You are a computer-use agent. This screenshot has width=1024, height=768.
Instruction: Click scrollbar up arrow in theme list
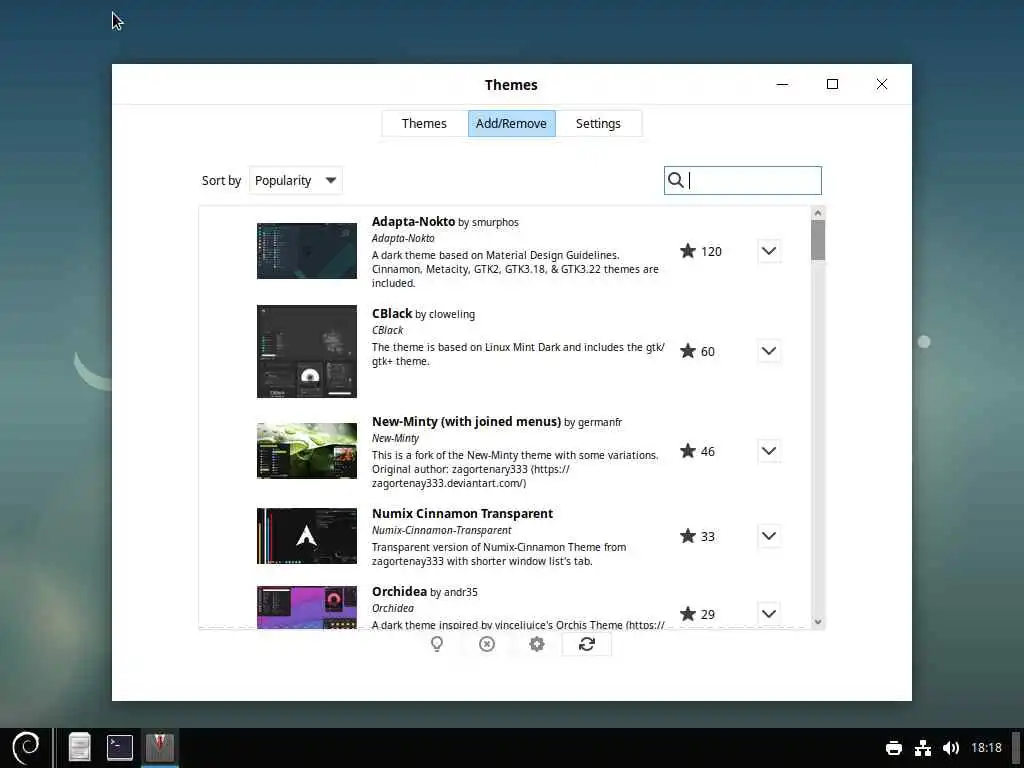[818, 213]
